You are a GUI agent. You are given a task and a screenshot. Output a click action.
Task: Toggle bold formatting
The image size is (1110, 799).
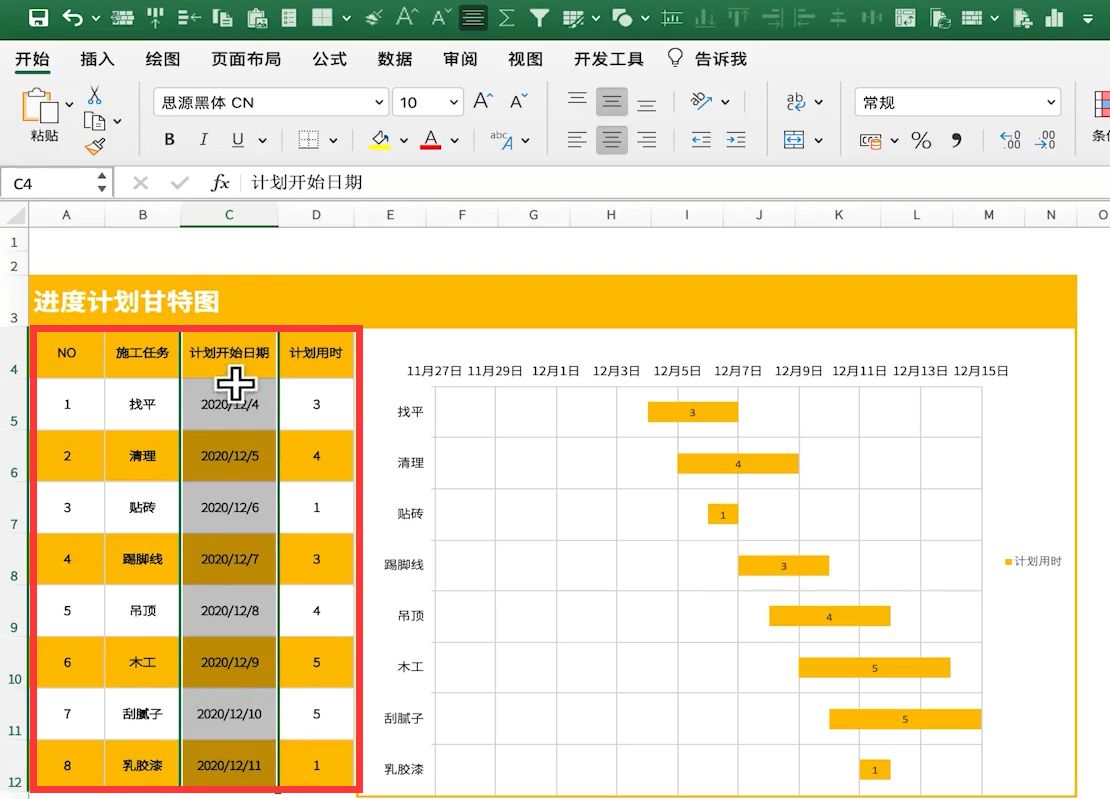tap(170, 140)
